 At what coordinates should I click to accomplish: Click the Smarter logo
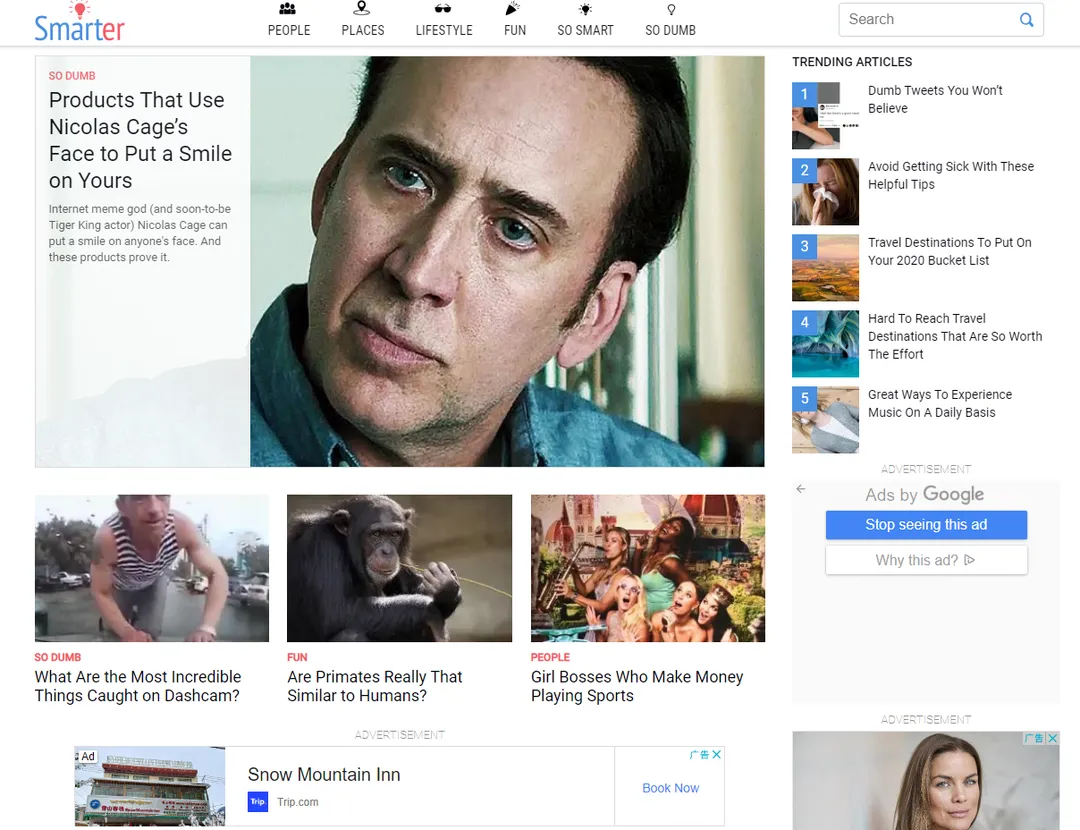coord(79,22)
